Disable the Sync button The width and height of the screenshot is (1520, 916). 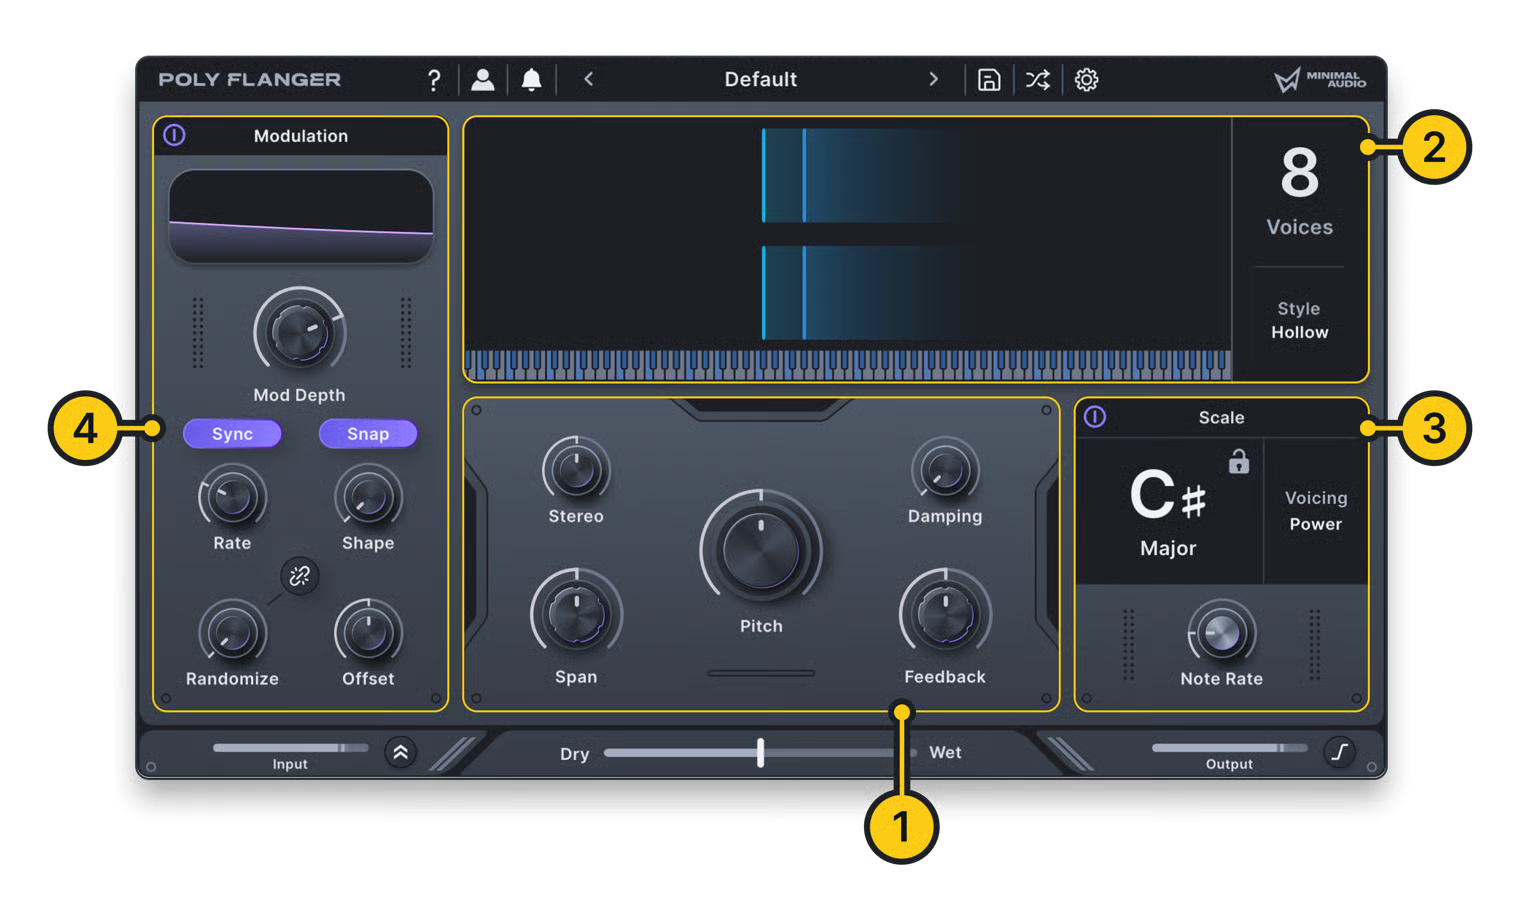(232, 434)
